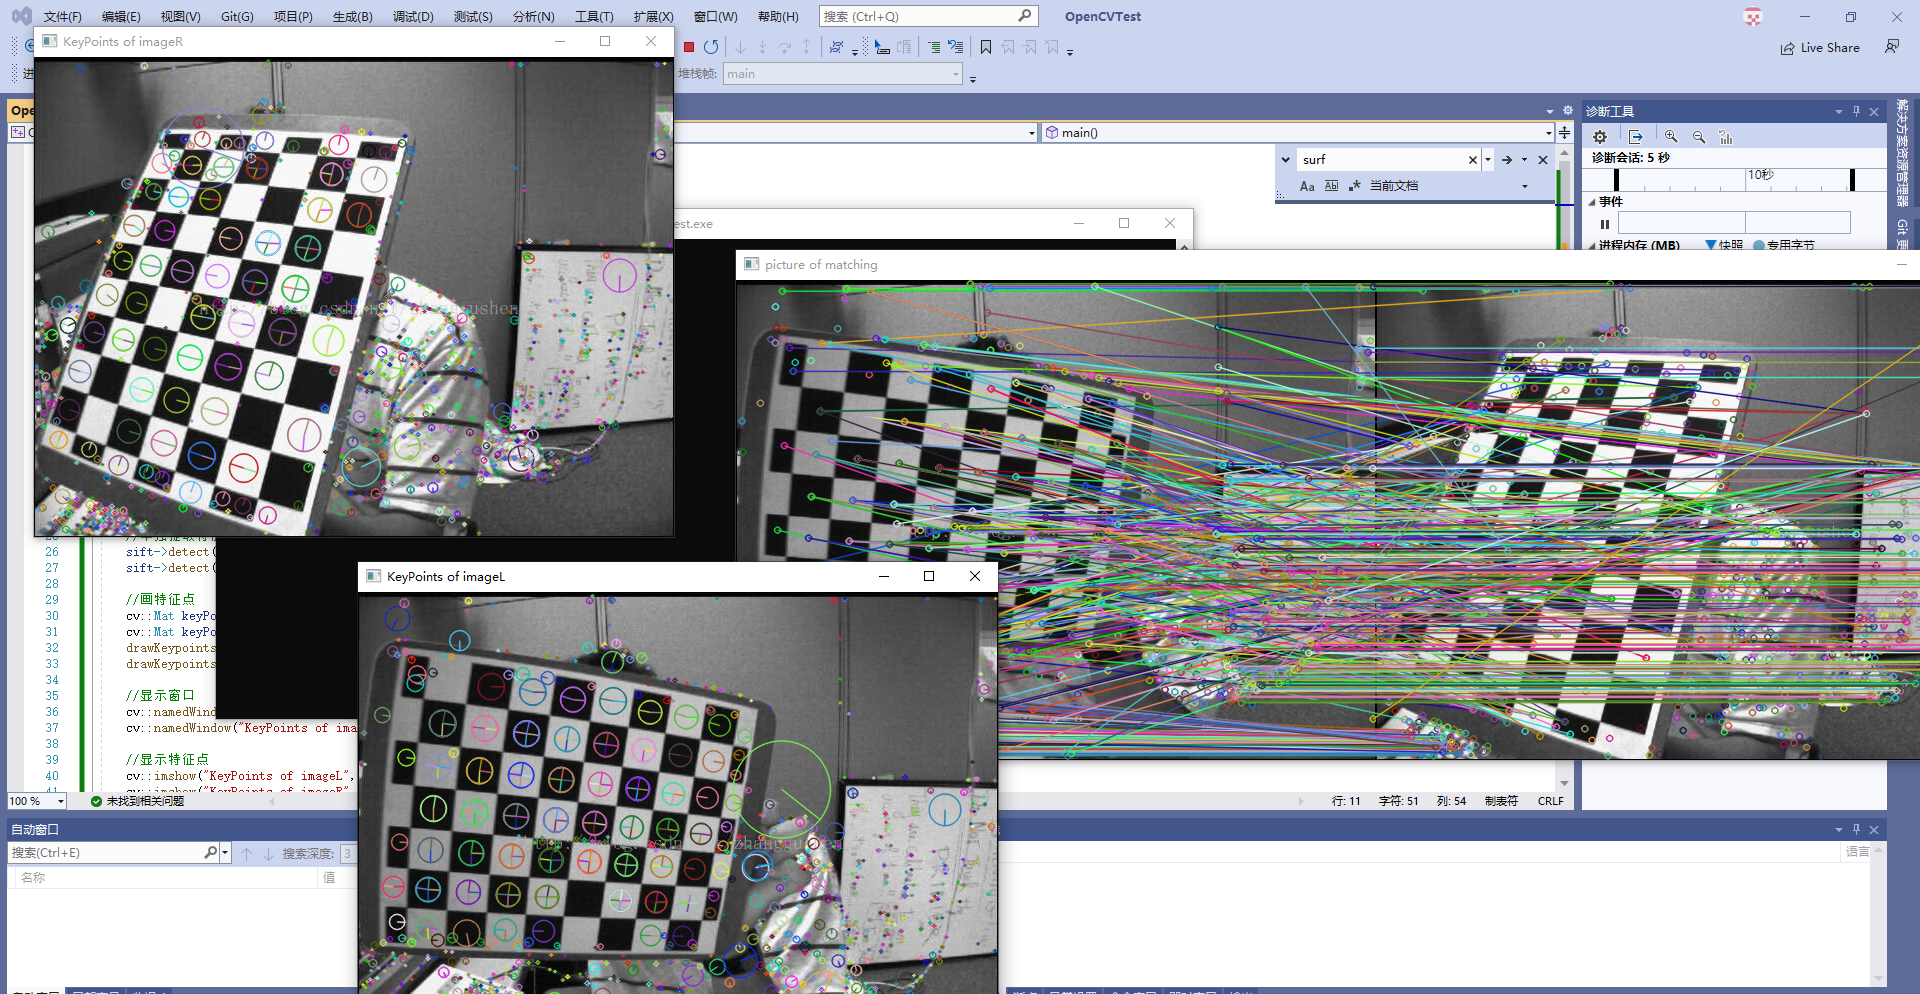Collapse the events section in diagnostic tools

click(1592, 202)
